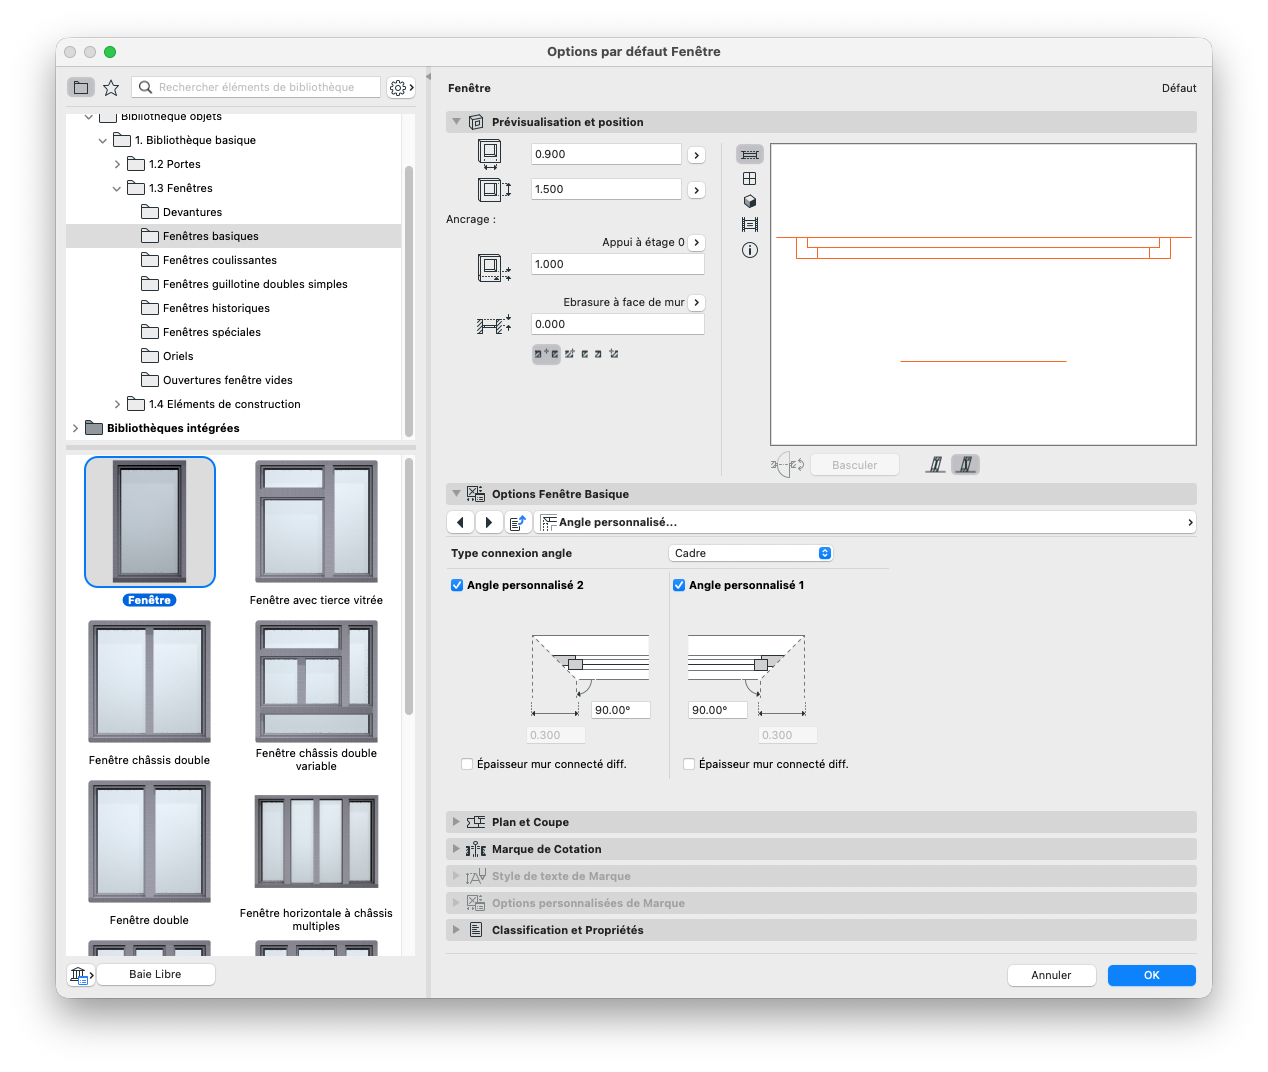Viewport: 1268px width, 1072px height.
Task: Open the options page list icon
Action: tap(518, 522)
